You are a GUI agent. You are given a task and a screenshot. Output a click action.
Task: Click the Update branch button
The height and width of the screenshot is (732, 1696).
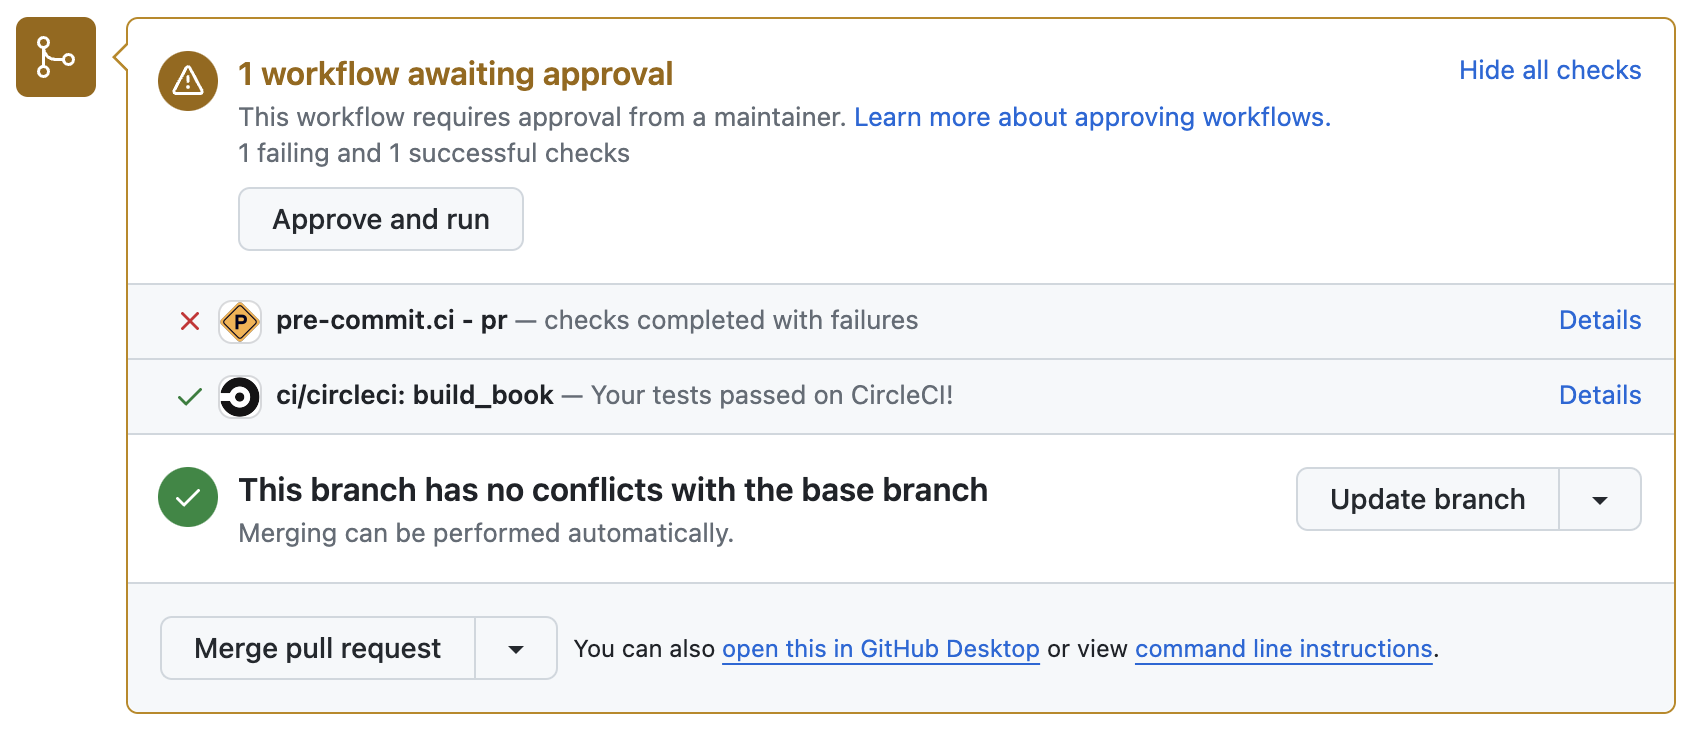(1428, 499)
